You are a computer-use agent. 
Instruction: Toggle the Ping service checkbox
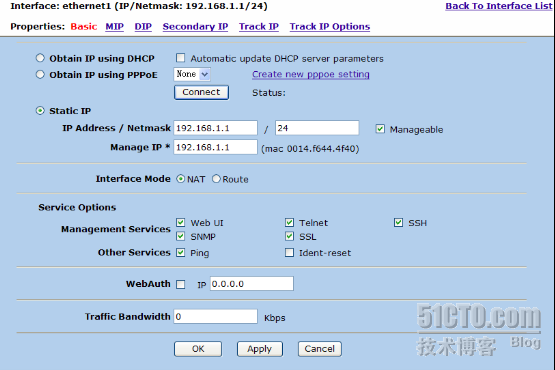click(181, 252)
